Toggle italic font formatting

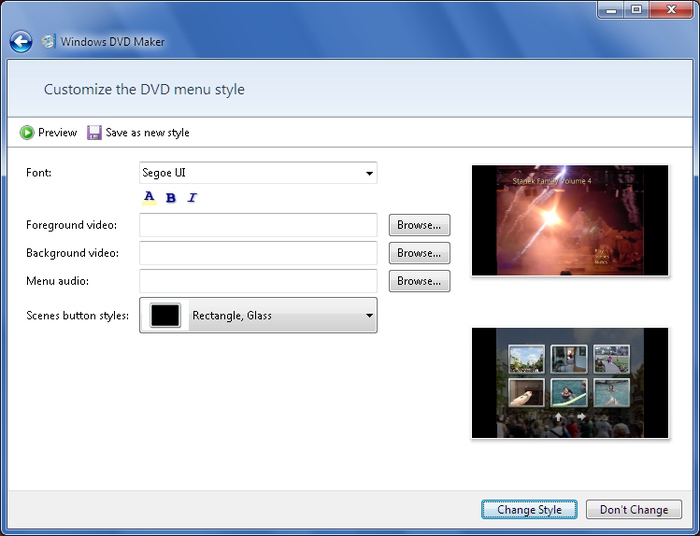click(192, 198)
